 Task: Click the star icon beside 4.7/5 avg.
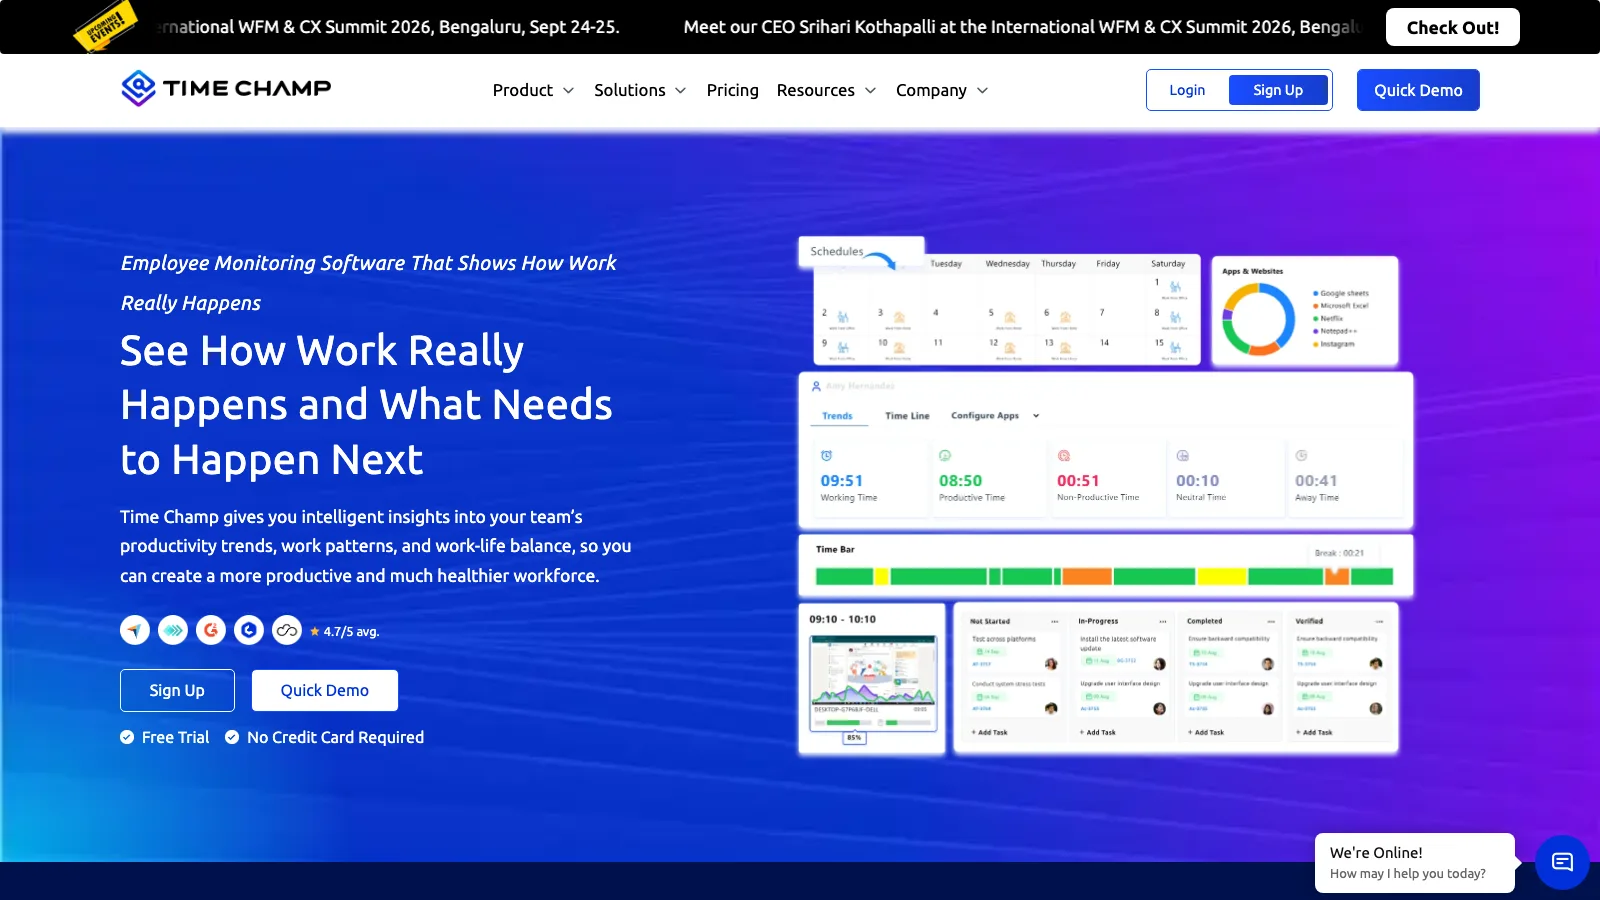click(315, 632)
